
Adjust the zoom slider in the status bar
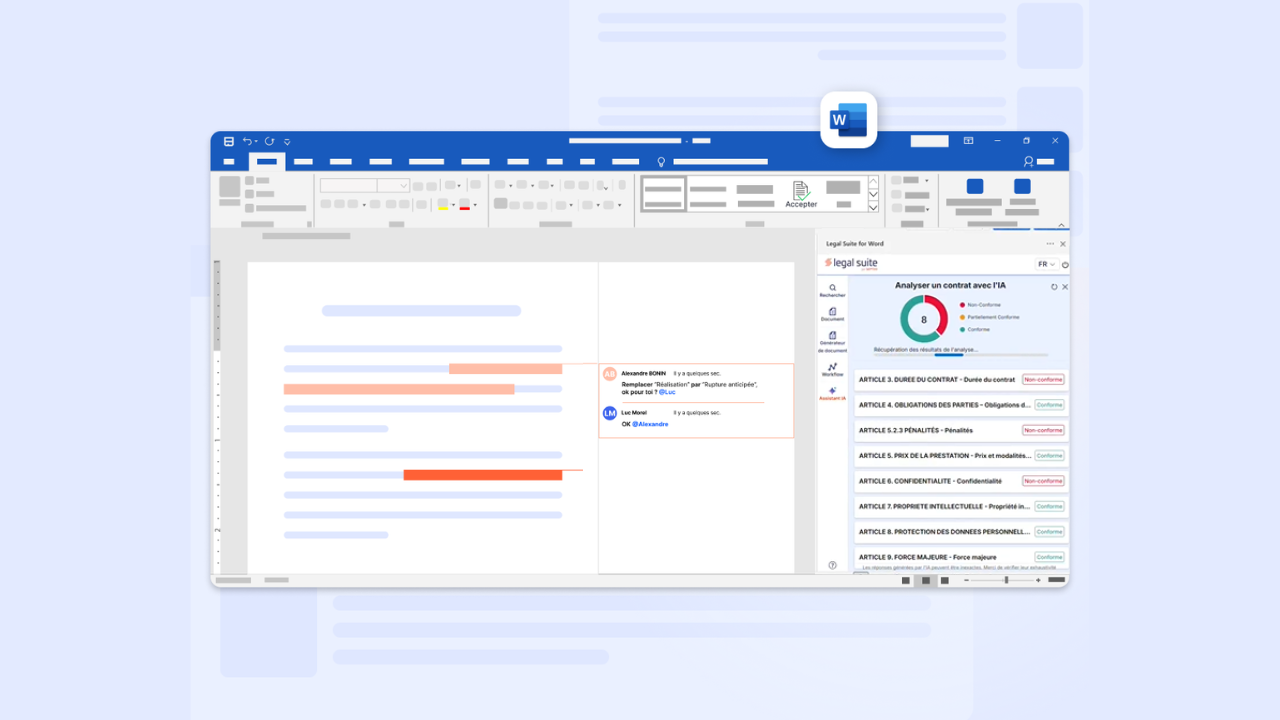(1006, 580)
